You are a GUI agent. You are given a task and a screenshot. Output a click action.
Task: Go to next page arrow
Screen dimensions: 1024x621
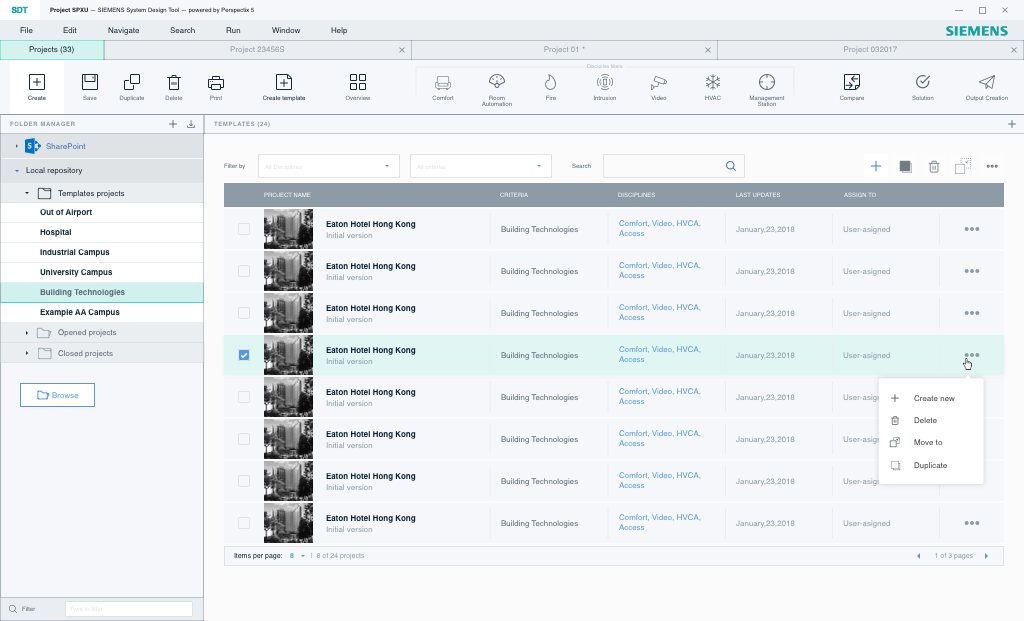click(986, 556)
